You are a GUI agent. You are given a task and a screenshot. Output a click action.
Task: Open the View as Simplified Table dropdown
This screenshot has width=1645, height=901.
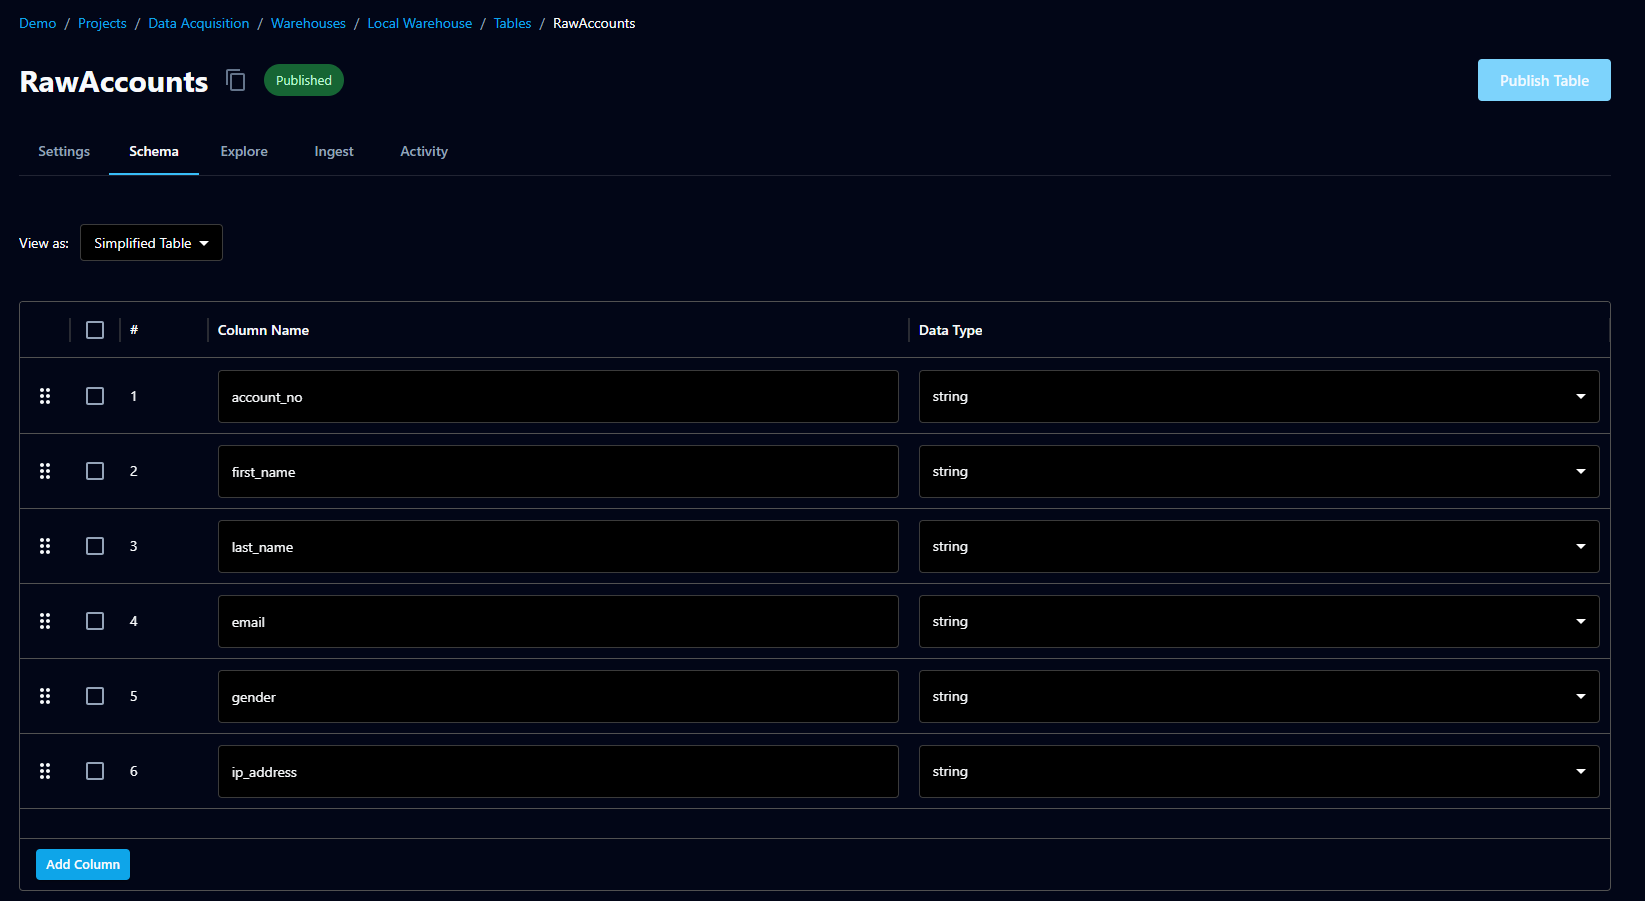[151, 243]
